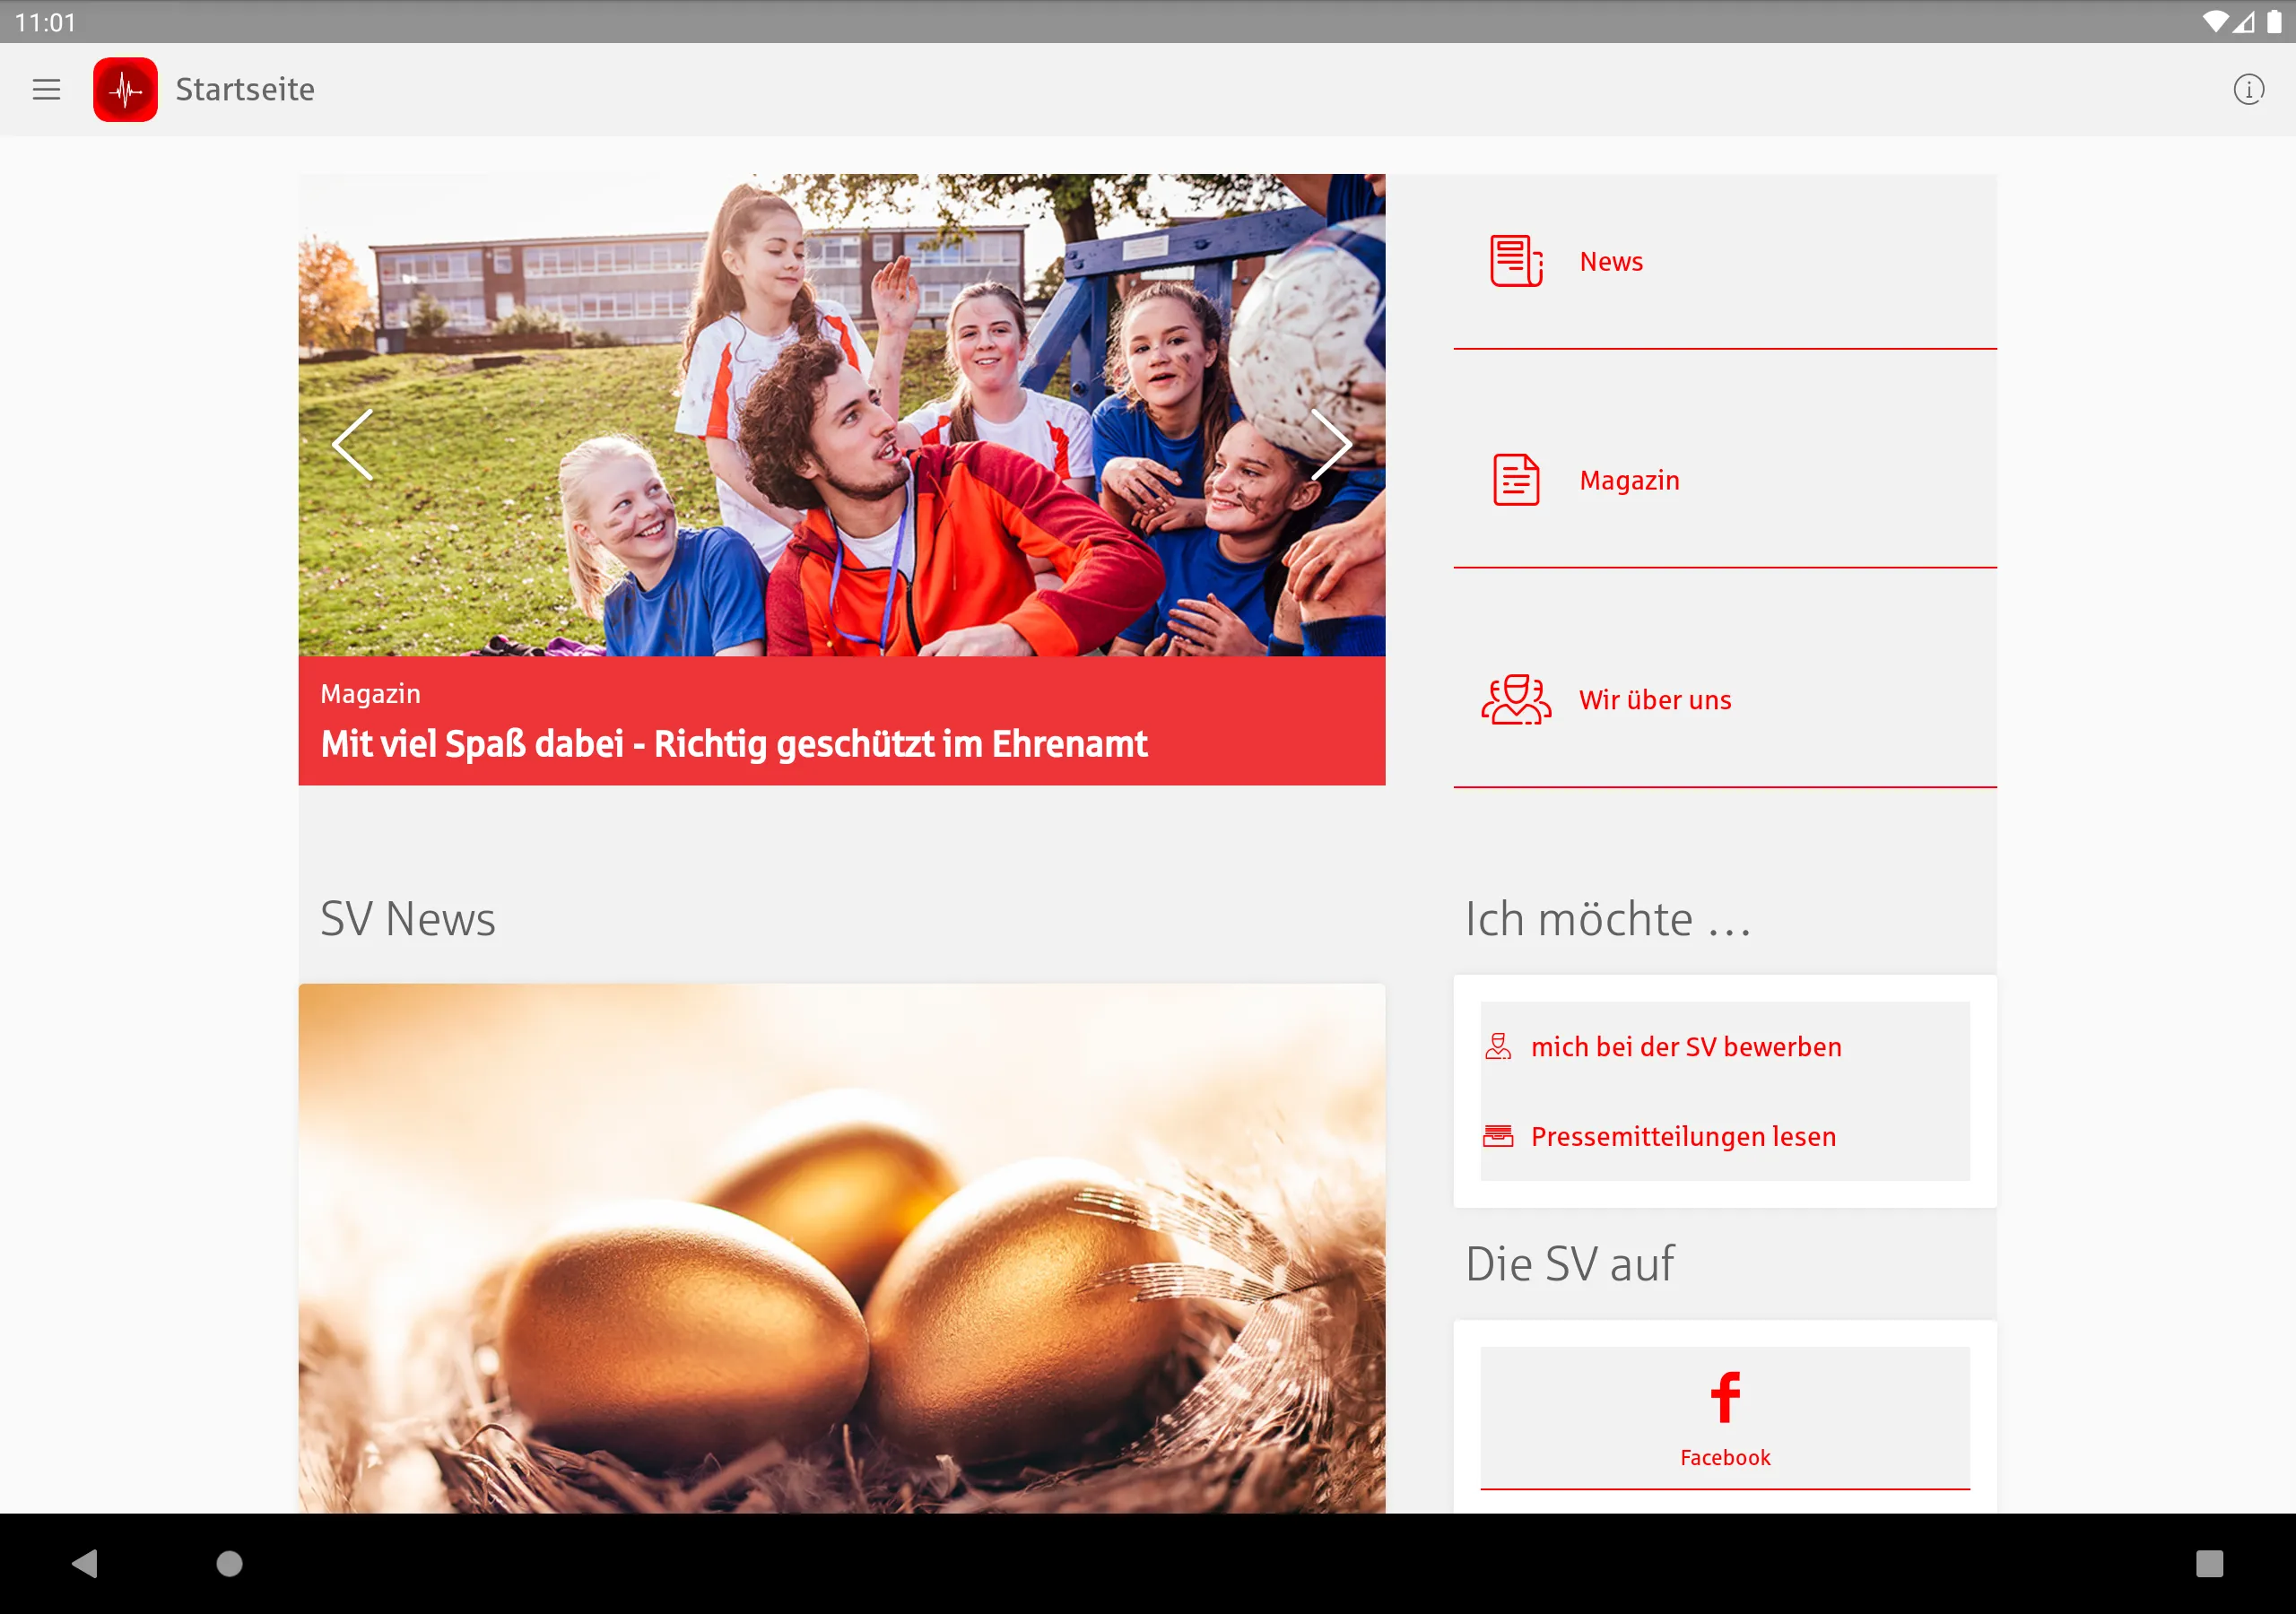The height and width of the screenshot is (1614, 2296).
Task: Click the Wir über uns icon
Action: [1515, 697]
